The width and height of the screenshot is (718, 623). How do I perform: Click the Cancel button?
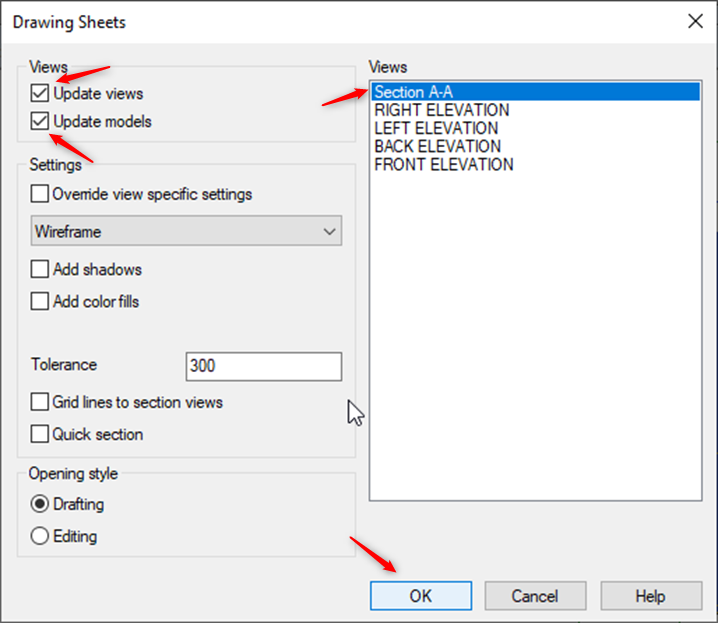pyautogui.click(x=535, y=596)
